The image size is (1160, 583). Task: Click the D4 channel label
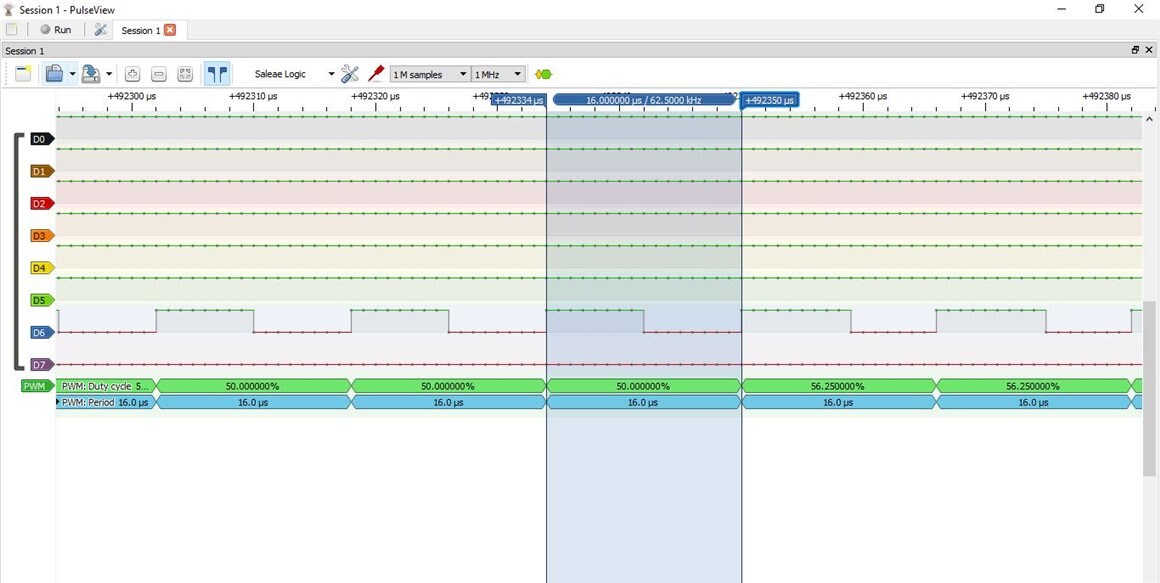[x=42, y=268]
